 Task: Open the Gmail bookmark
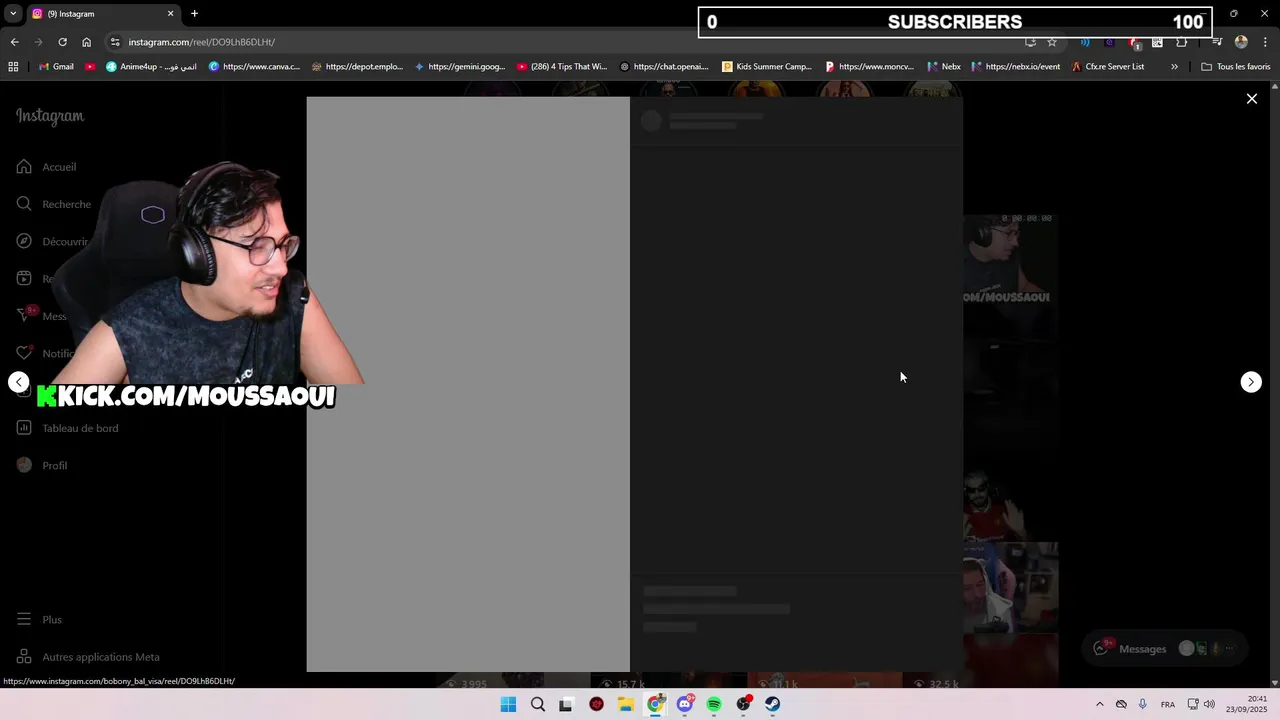pos(56,67)
